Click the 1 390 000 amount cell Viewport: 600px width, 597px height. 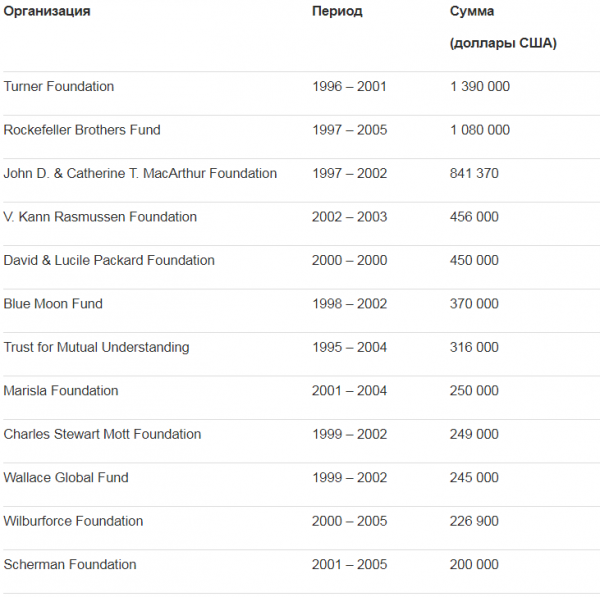pyautogui.click(x=480, y=87)
